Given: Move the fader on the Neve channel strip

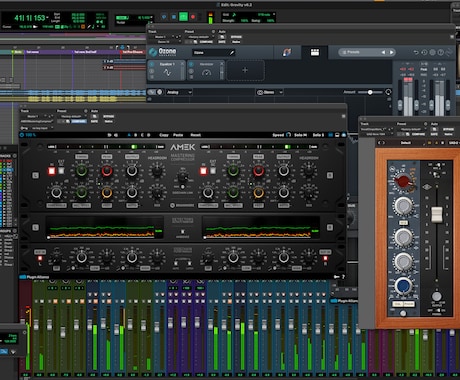Looking at the screenshot, I should pyautogui.click(x=437, y=214).
